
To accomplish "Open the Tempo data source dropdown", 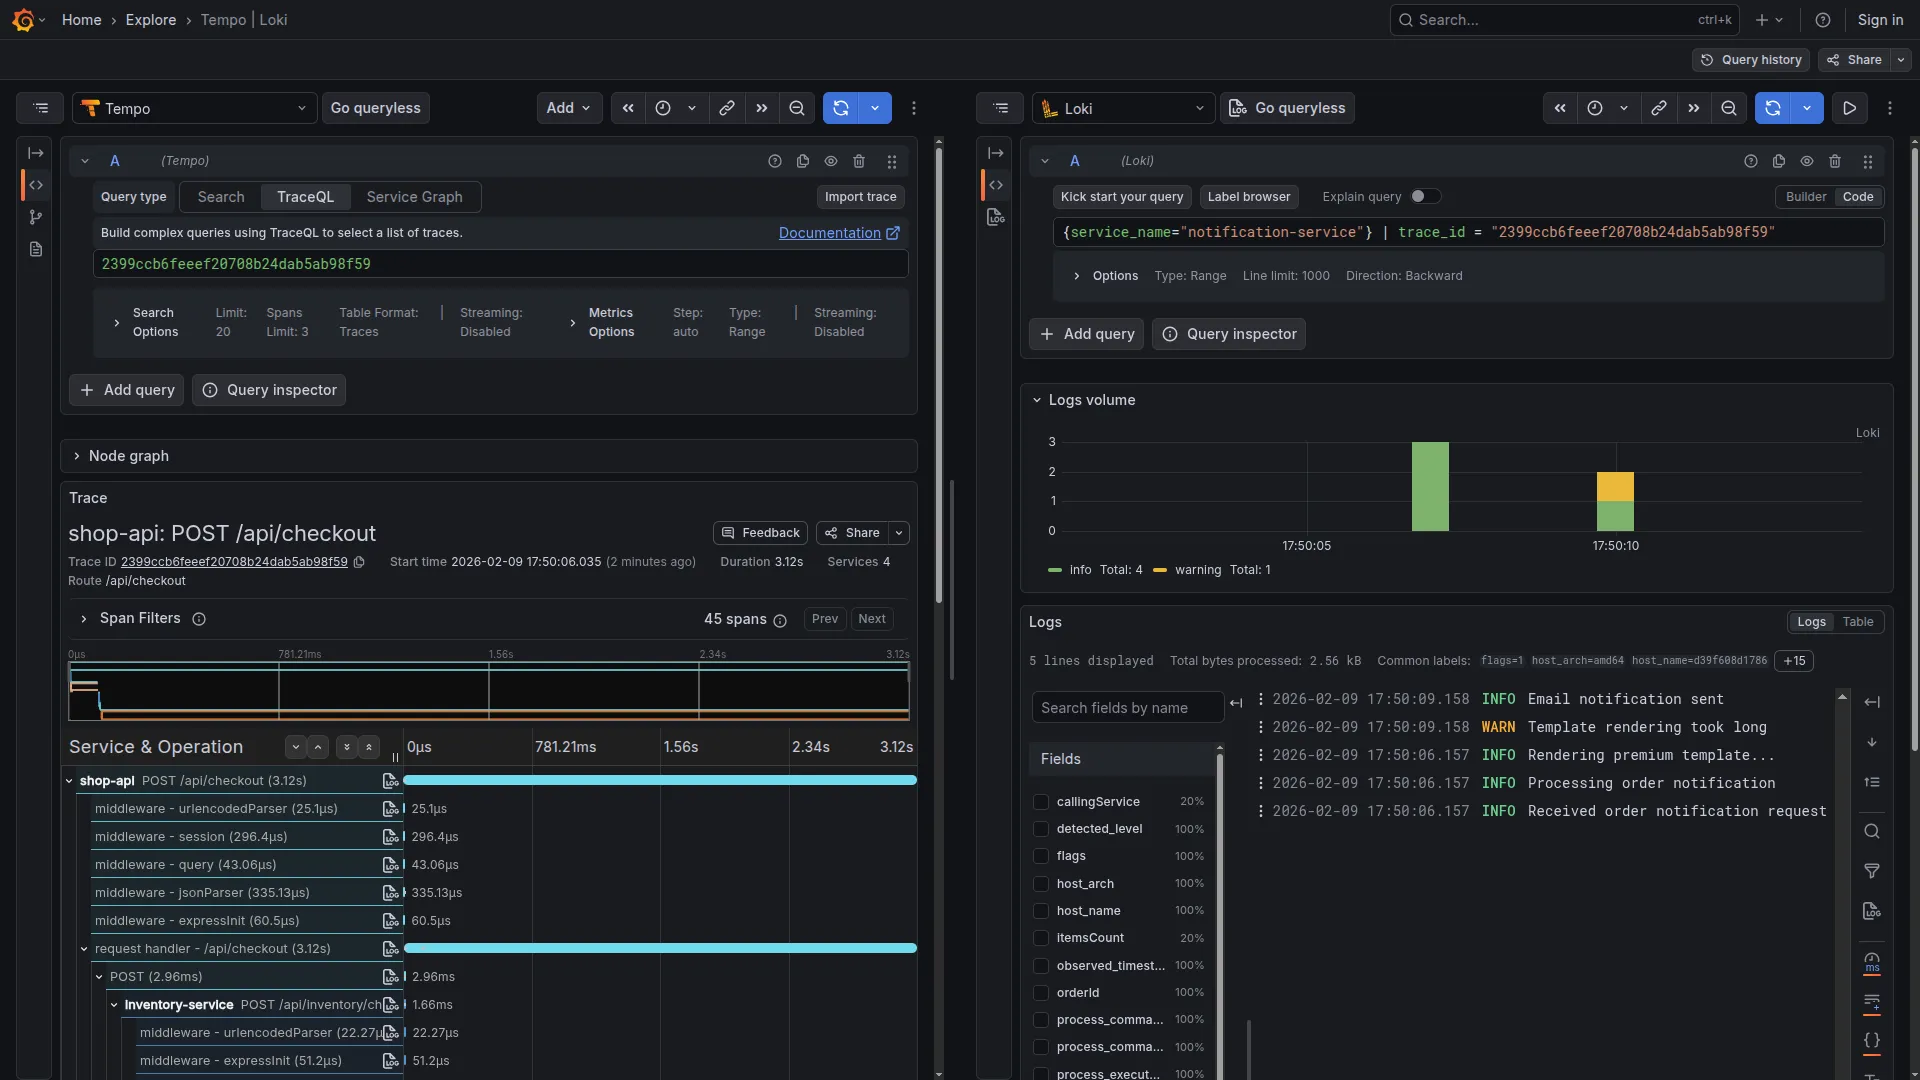I will [x=195, y=108].
